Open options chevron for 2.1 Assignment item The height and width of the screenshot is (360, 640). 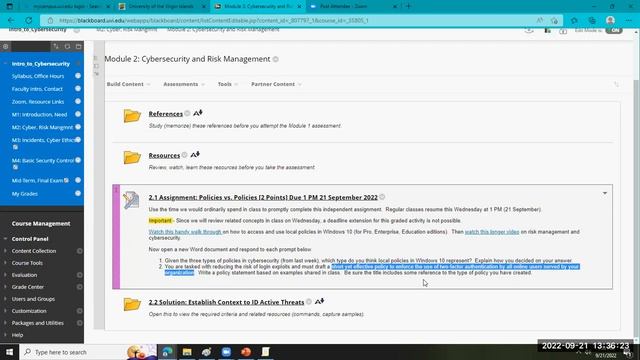(605, 193)
